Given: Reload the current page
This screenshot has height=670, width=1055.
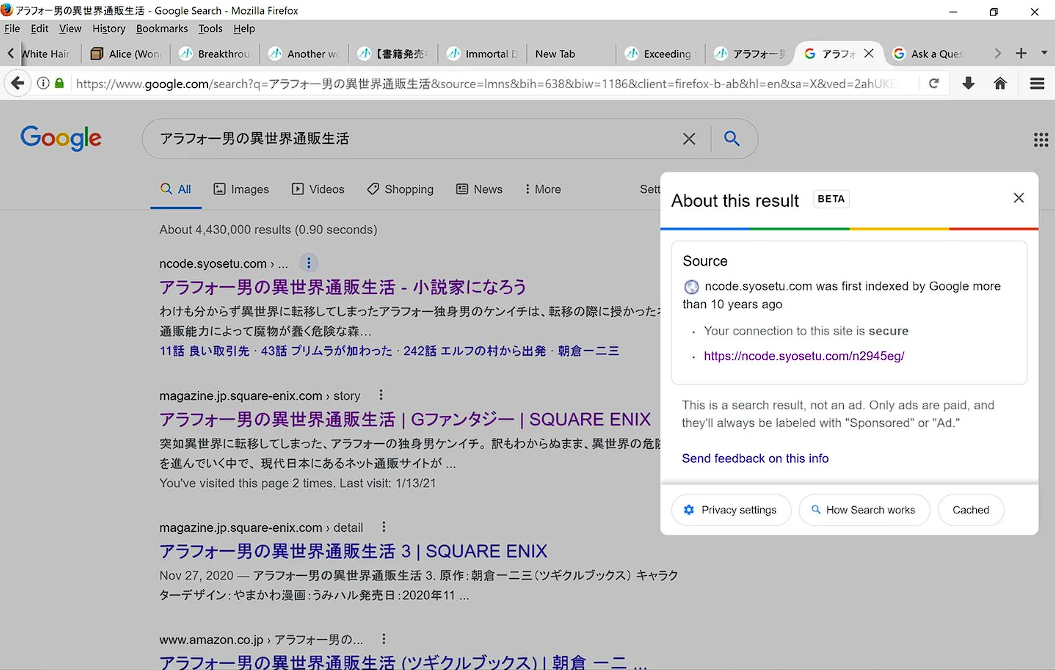Looking at the screenshot, I should point(934,83).
